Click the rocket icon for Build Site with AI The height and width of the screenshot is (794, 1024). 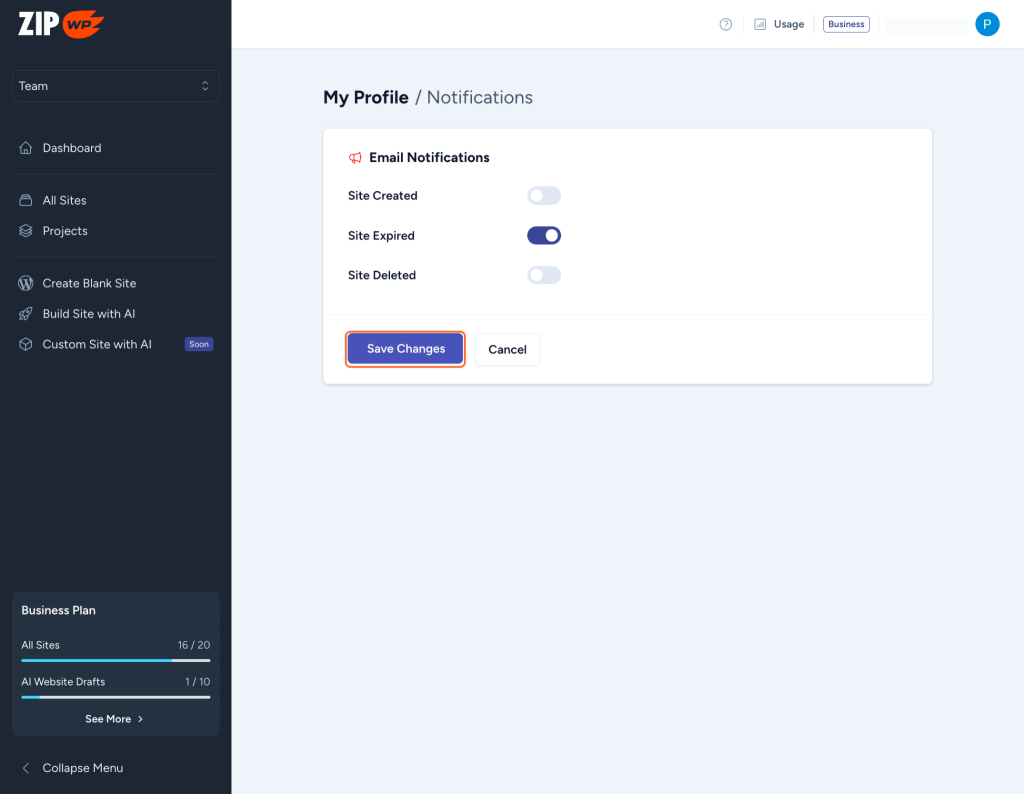(26, 314)
